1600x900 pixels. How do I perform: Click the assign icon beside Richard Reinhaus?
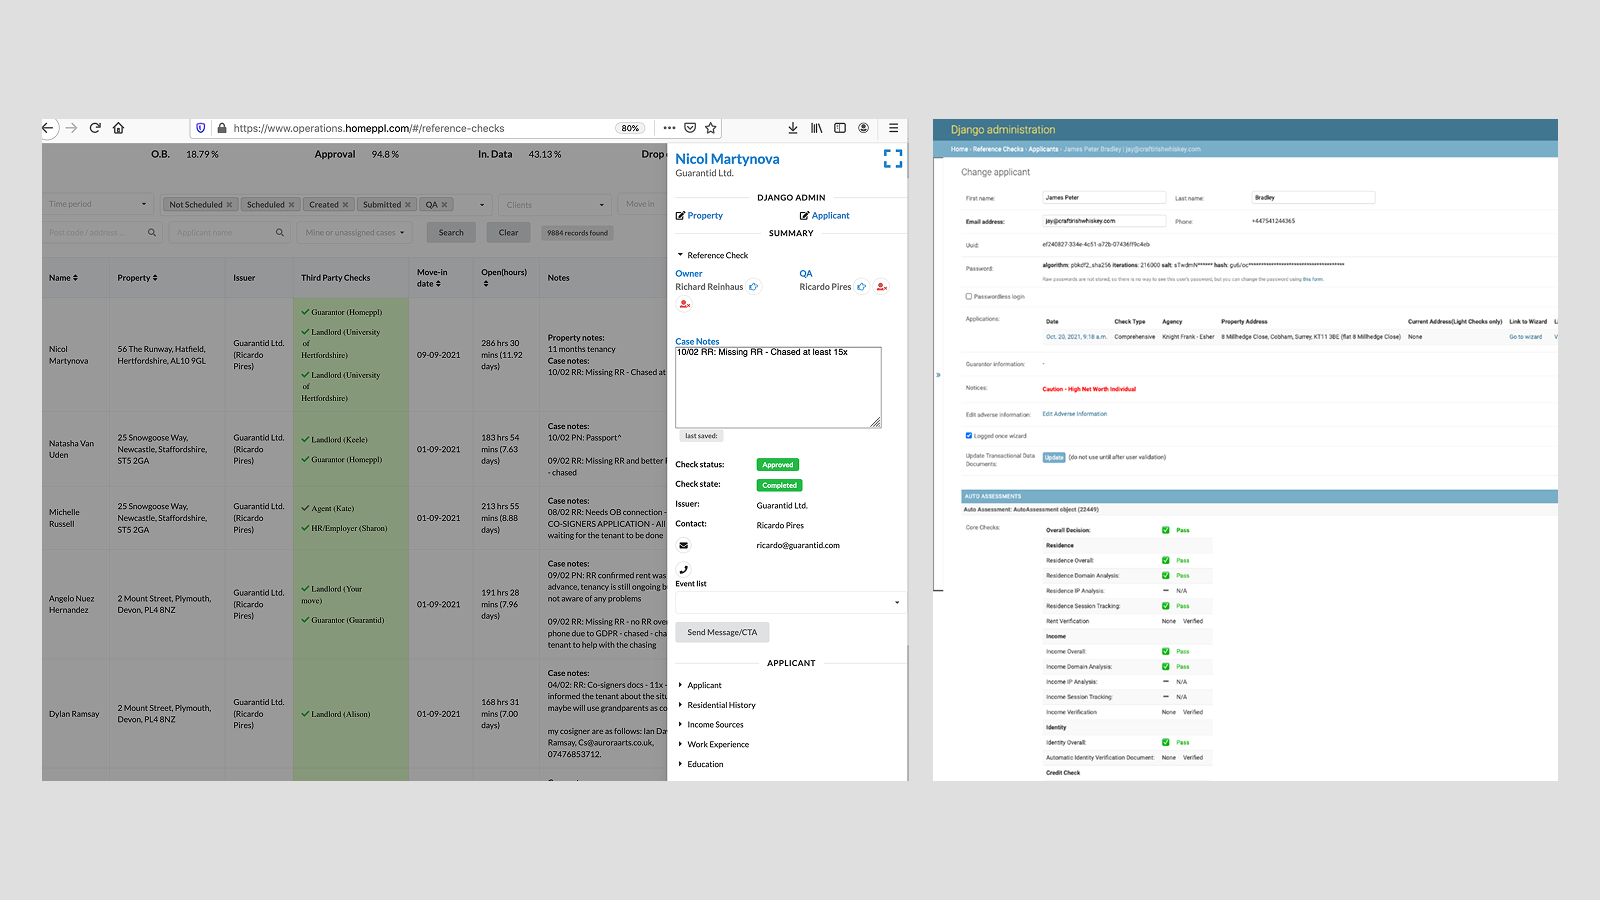tap(754, 287)
